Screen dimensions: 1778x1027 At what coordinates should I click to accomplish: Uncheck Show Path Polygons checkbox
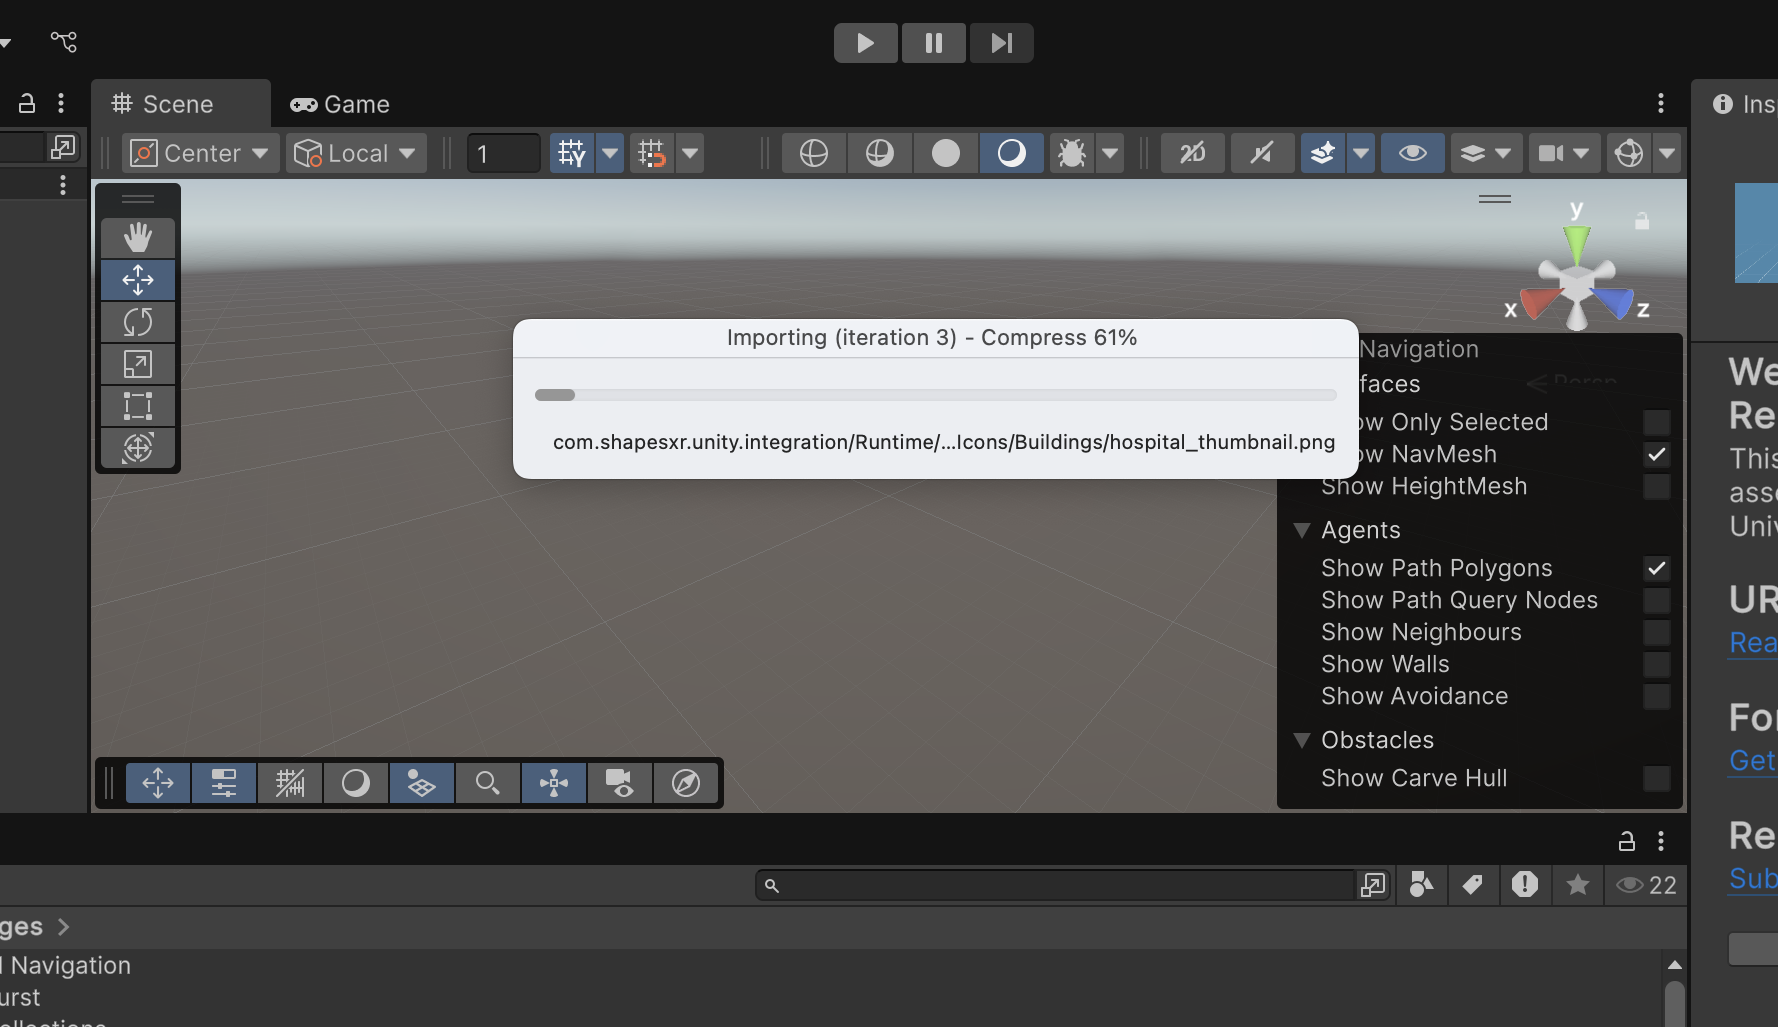point(1656,569)
